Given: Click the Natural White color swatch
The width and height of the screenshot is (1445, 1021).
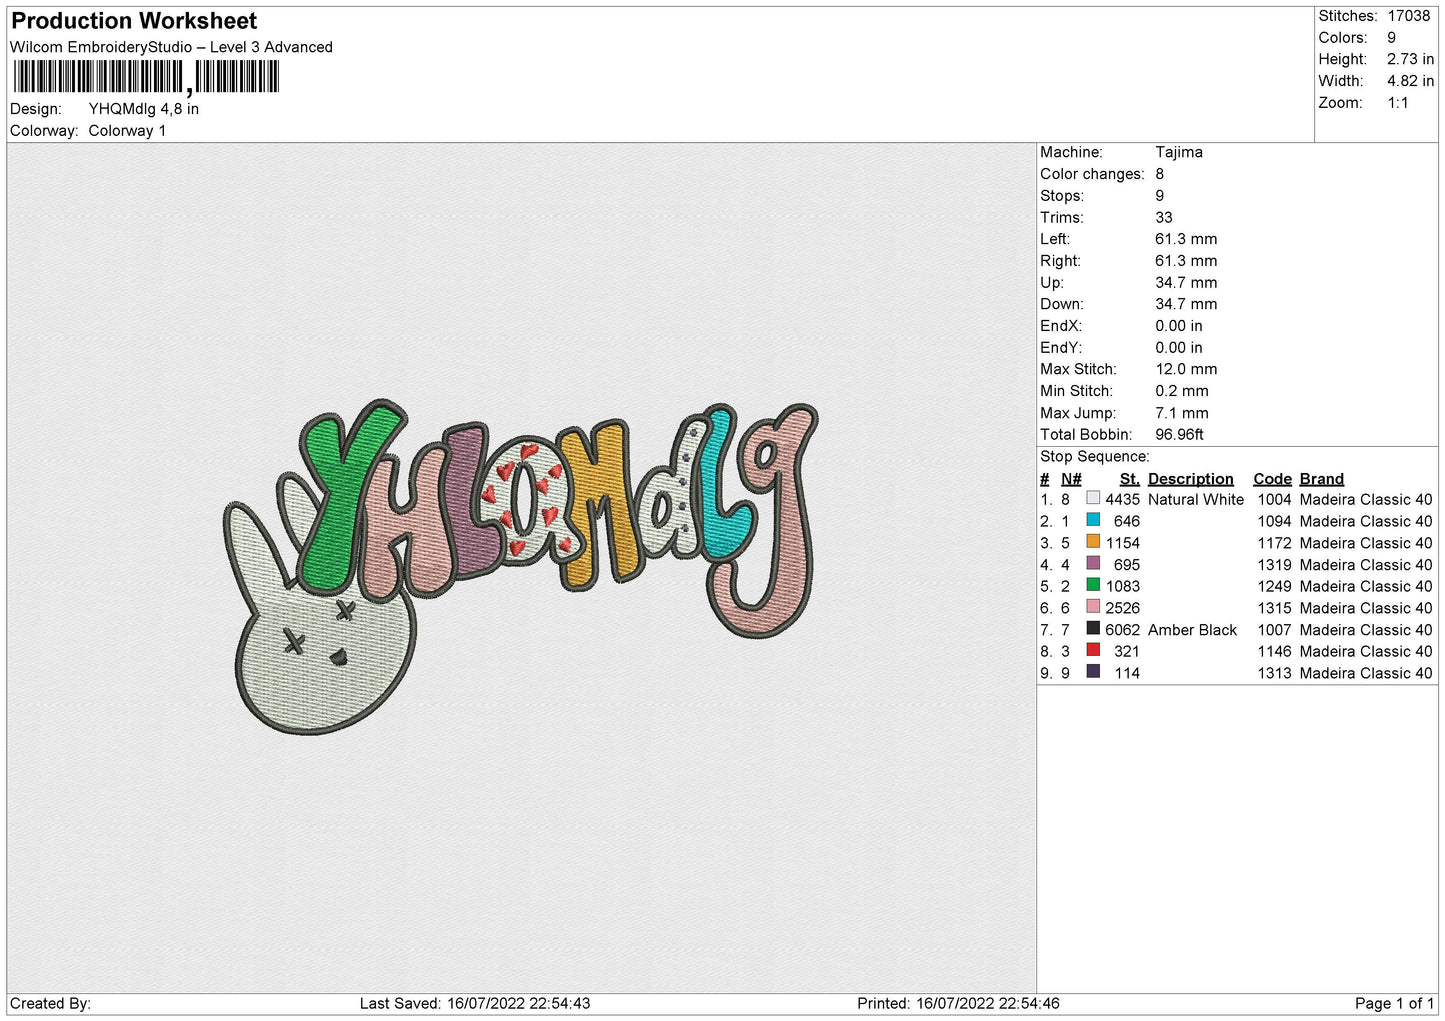Looking at the screenshot, I should click(x=1093, y=499).
